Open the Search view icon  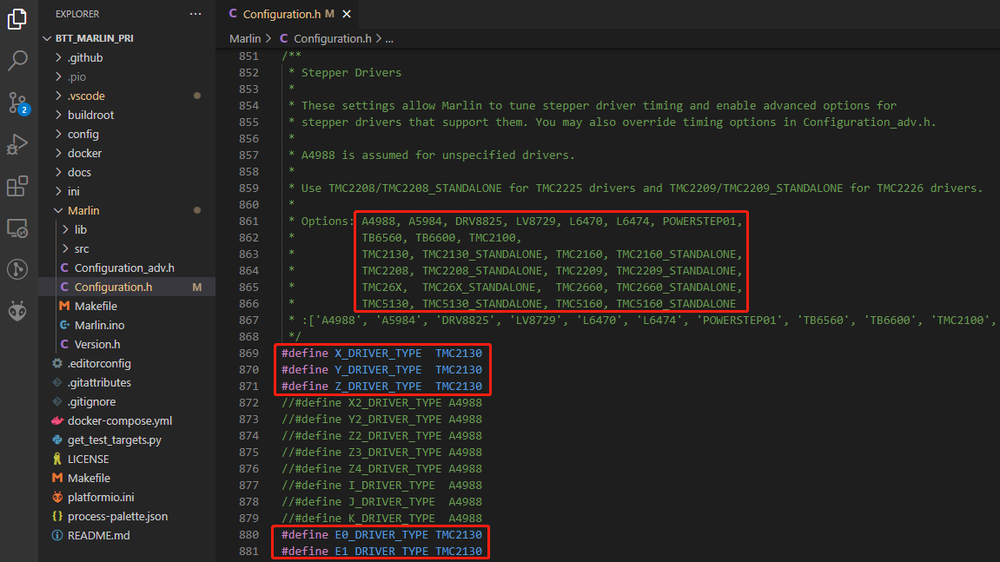pyautogui.click(x=18, y=61)
